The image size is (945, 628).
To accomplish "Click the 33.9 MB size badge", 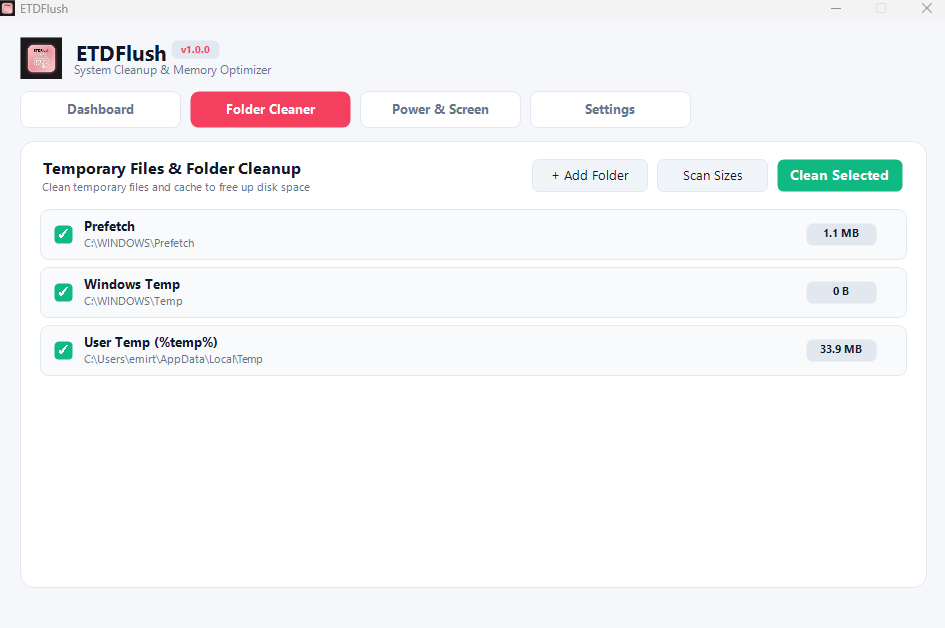I will click(x=841, y=350).
